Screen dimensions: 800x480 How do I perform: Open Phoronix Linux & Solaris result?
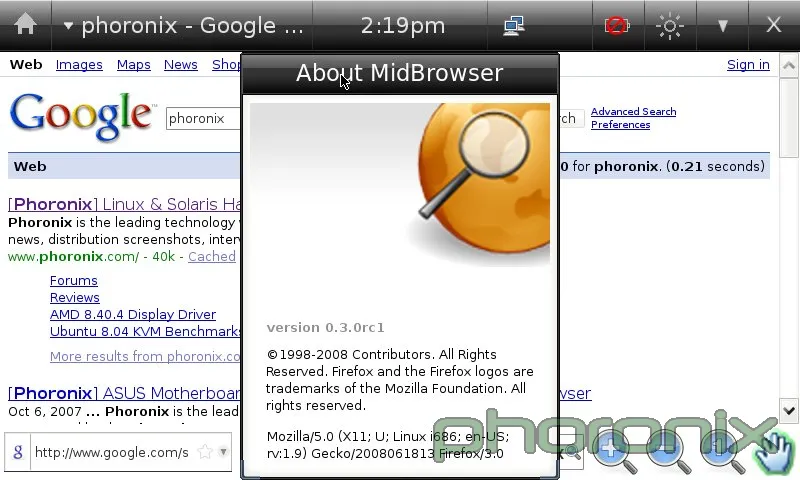point(124,204)
